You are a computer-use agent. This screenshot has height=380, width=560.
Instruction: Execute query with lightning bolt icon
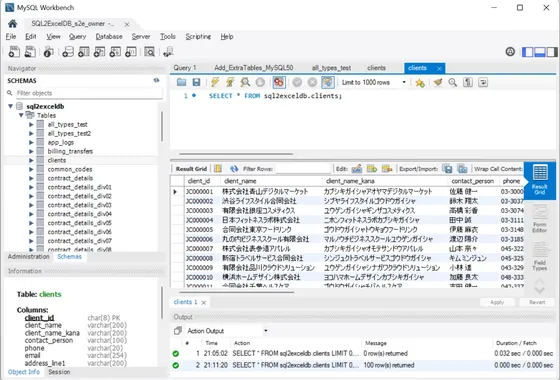(215, 82)
